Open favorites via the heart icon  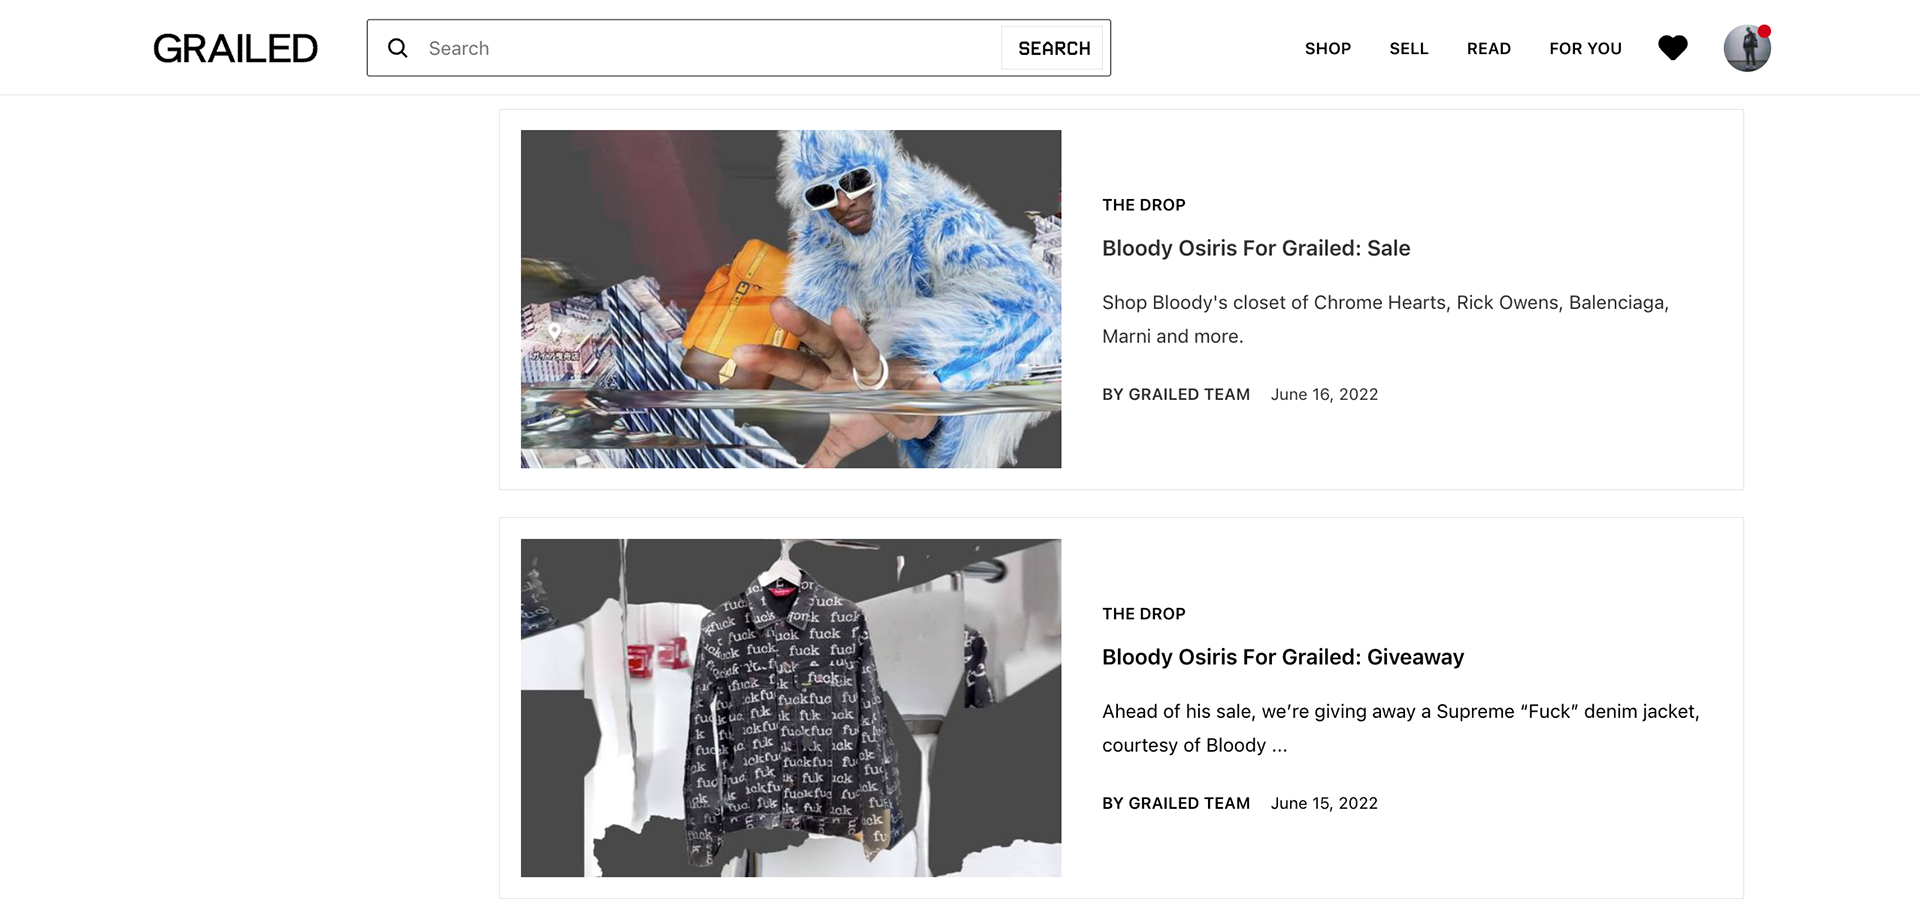pos(1672,48)
